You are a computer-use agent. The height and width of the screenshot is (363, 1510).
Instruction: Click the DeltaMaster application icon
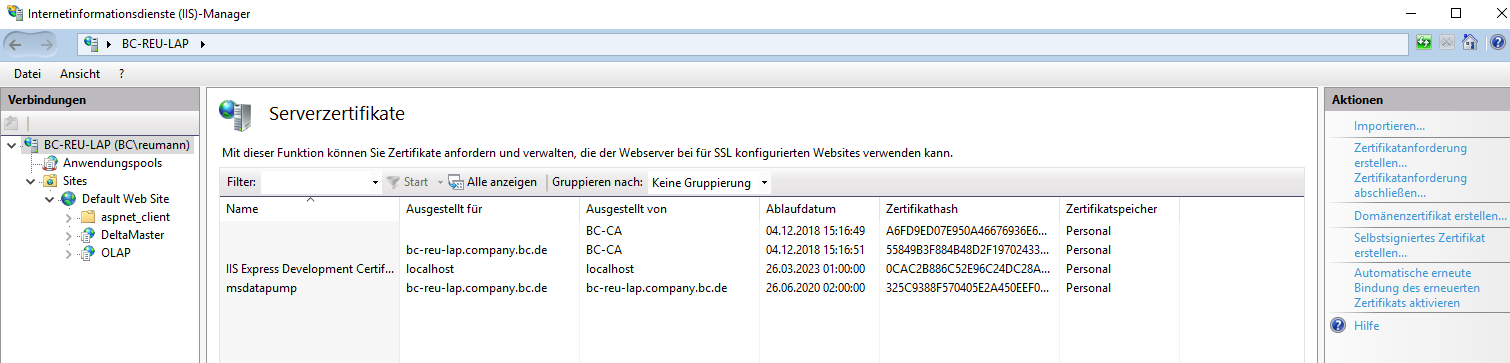(x=88, y=235)
